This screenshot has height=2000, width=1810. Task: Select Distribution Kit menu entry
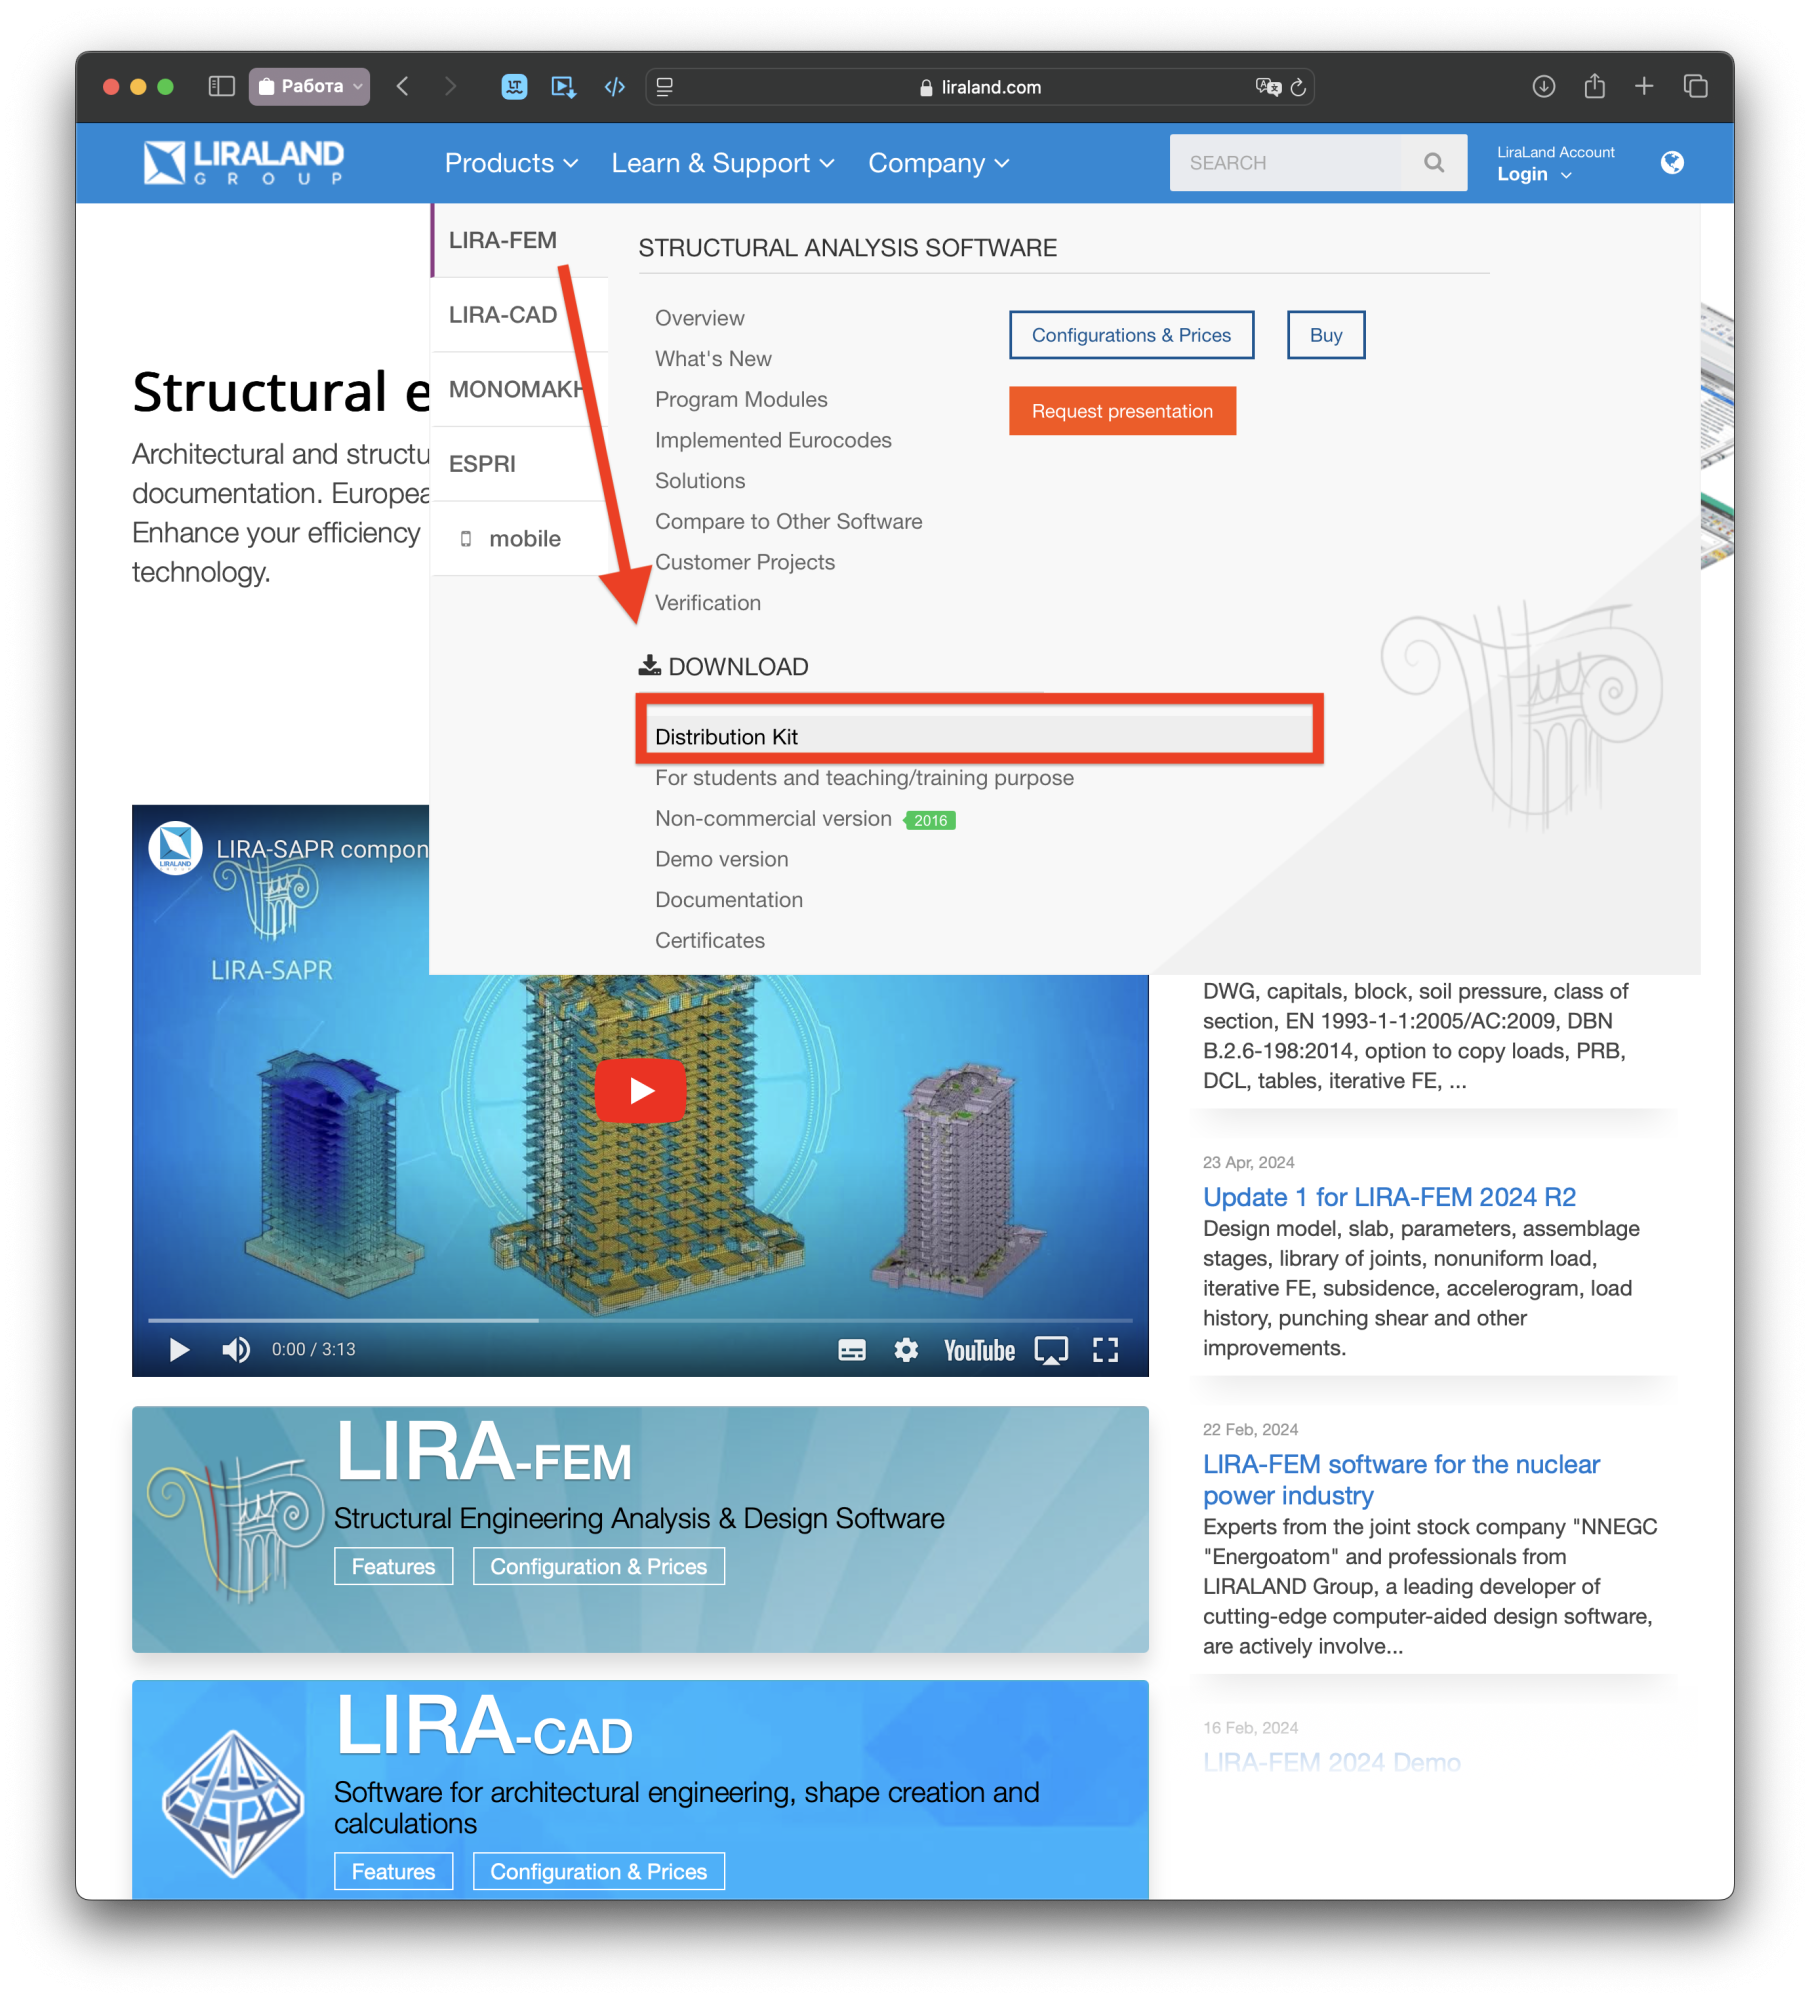click(x=726, y=737)
